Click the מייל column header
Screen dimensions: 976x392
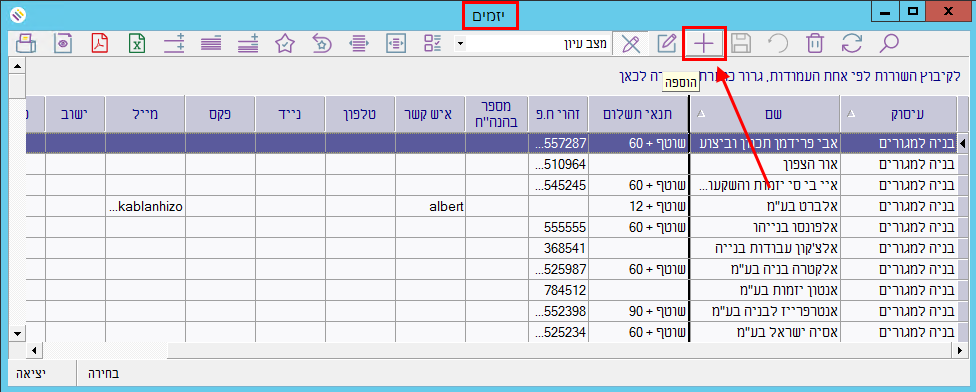coord(146,114)
